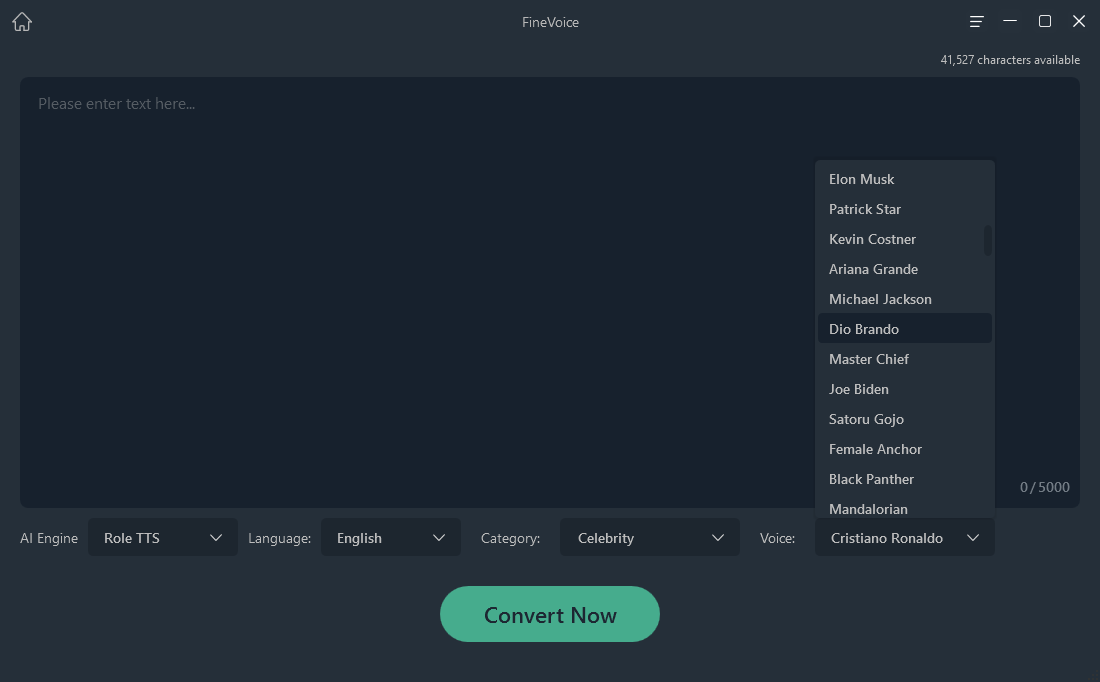Click the Convert Now button
Image resolution: width=1100 pixels, height=682 pixels.
(549, 614)
